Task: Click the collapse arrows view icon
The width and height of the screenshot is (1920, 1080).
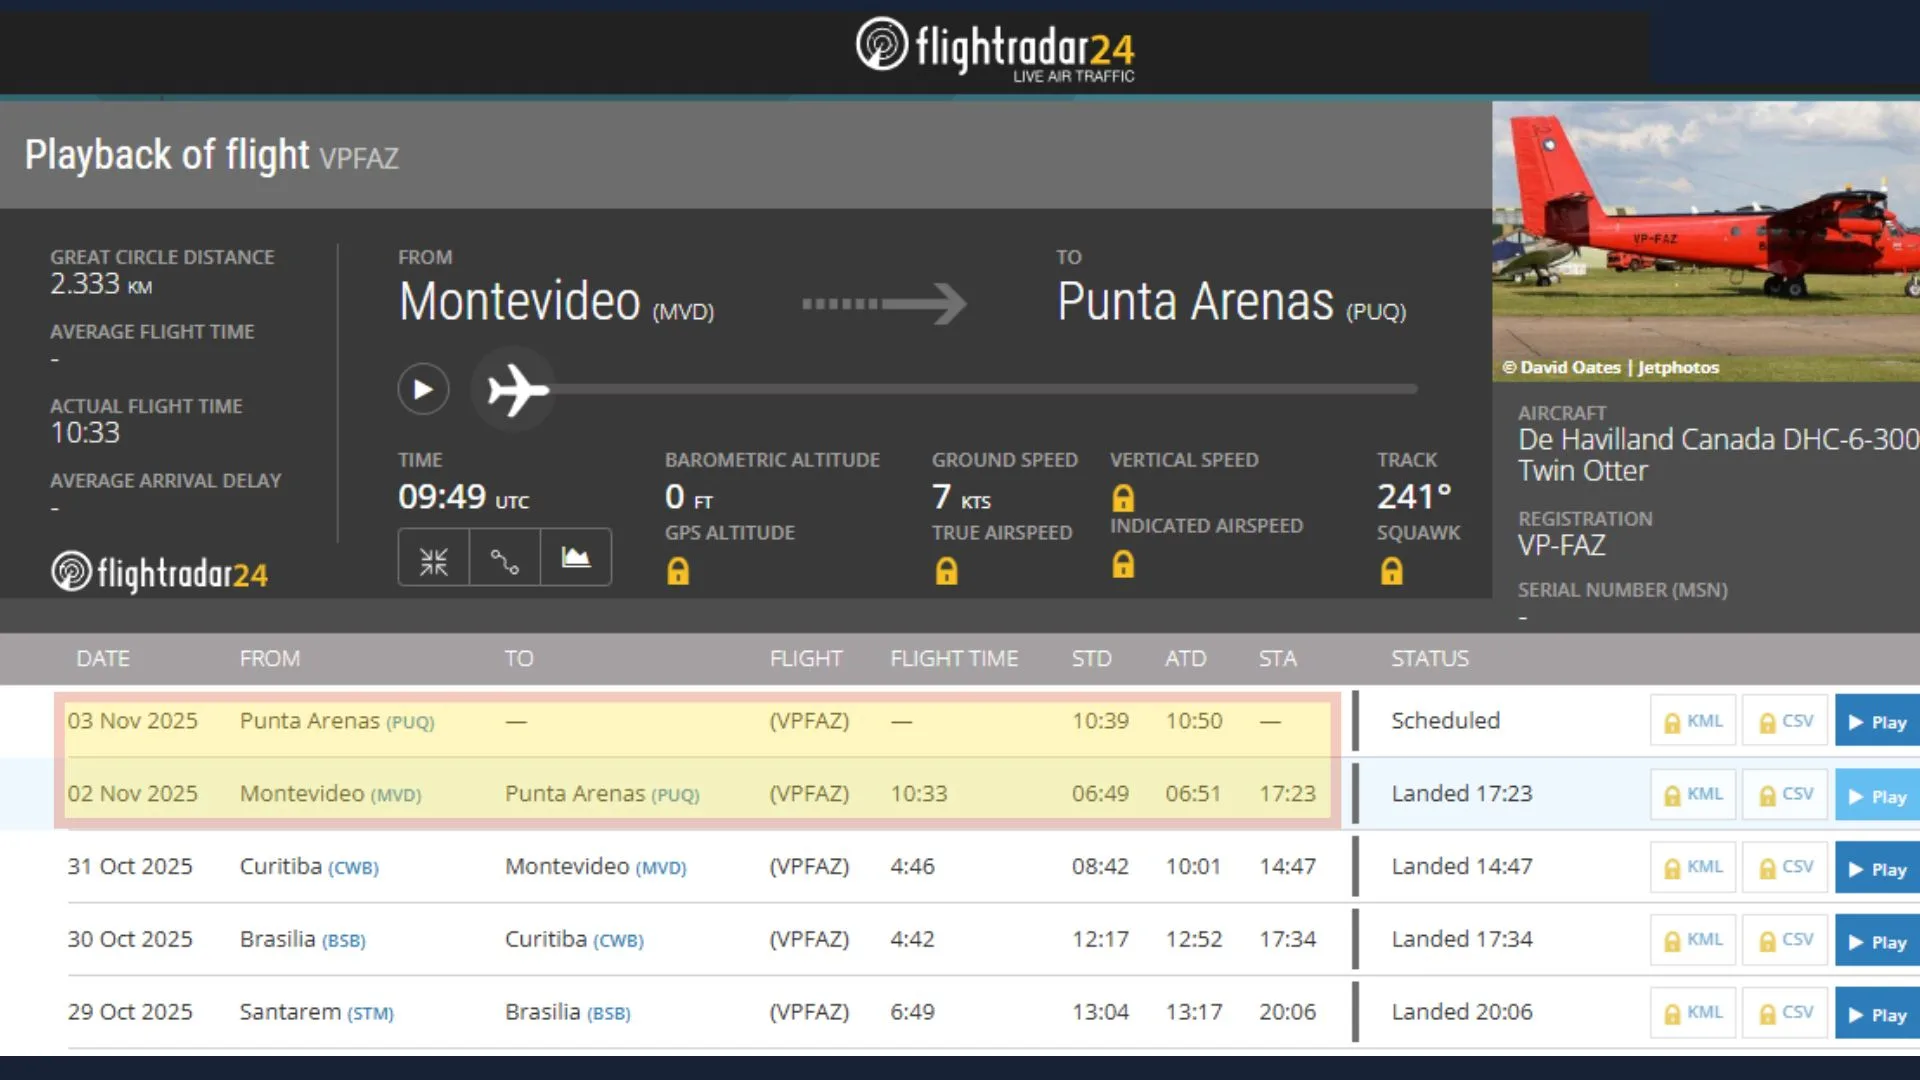Action: [x=433, y=560]
